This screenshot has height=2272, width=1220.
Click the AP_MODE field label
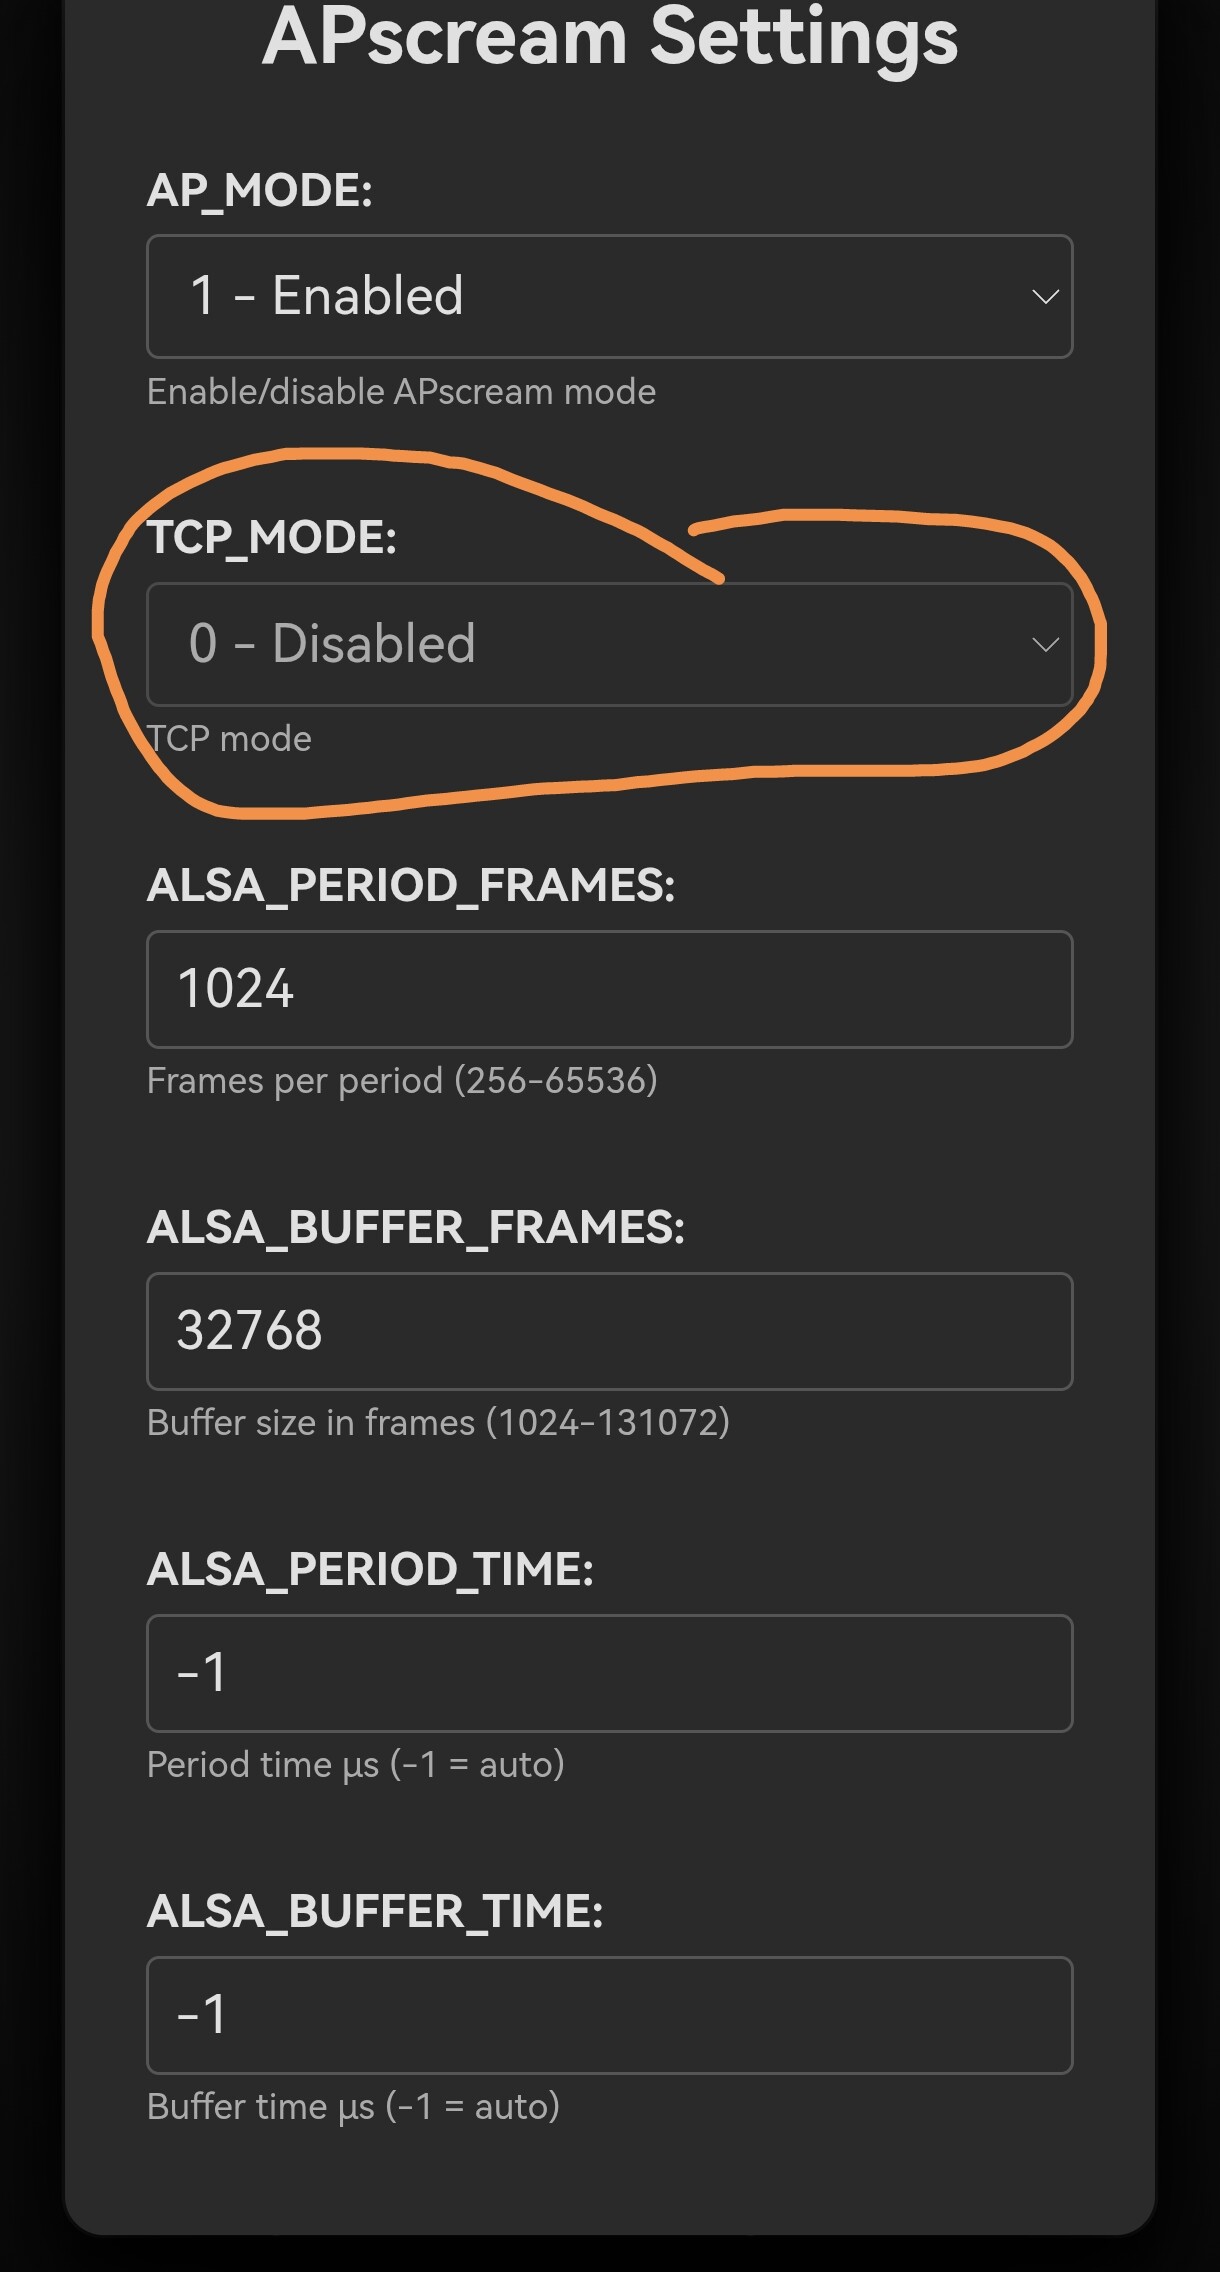point(260,191)
